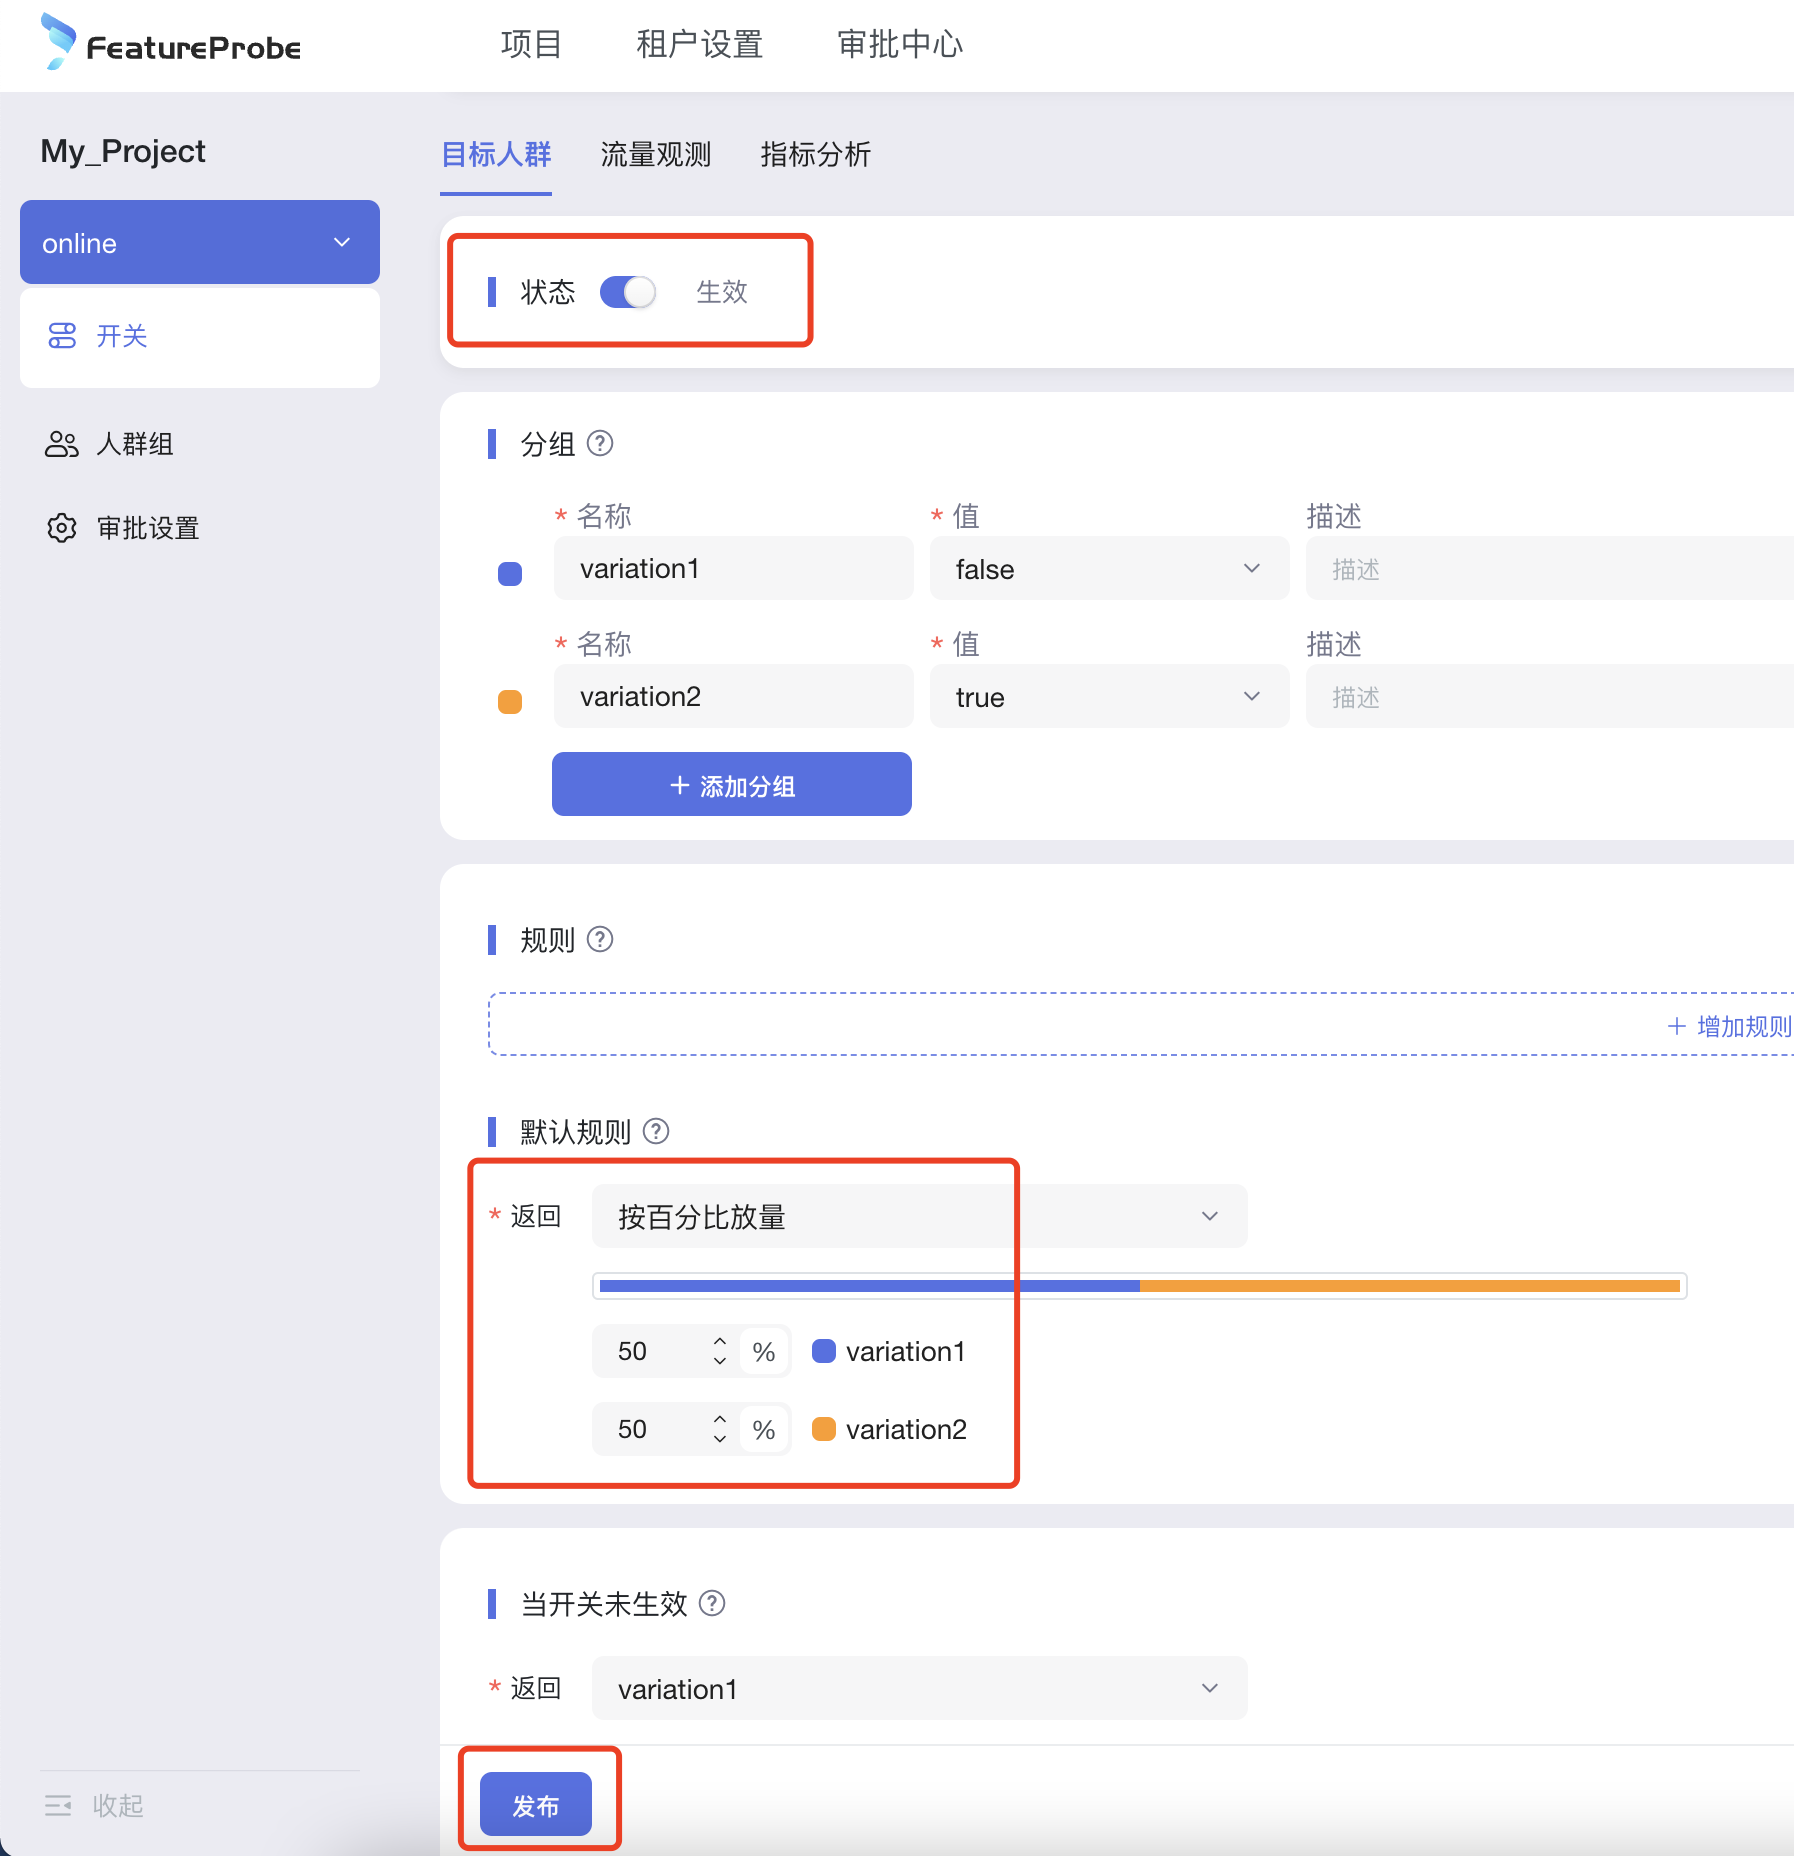Click the orange variation2 color swatch
Viewport: 1794px width, 1856px height.
[510, 702]
